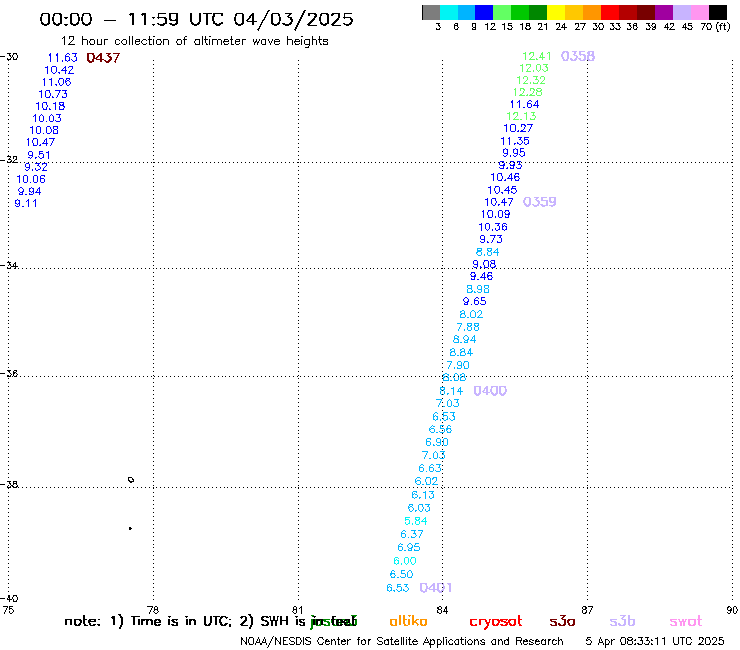Screen dimensions: 740x650
Task: Click the cyan swatch in the legend
Action: click(449, 12)
